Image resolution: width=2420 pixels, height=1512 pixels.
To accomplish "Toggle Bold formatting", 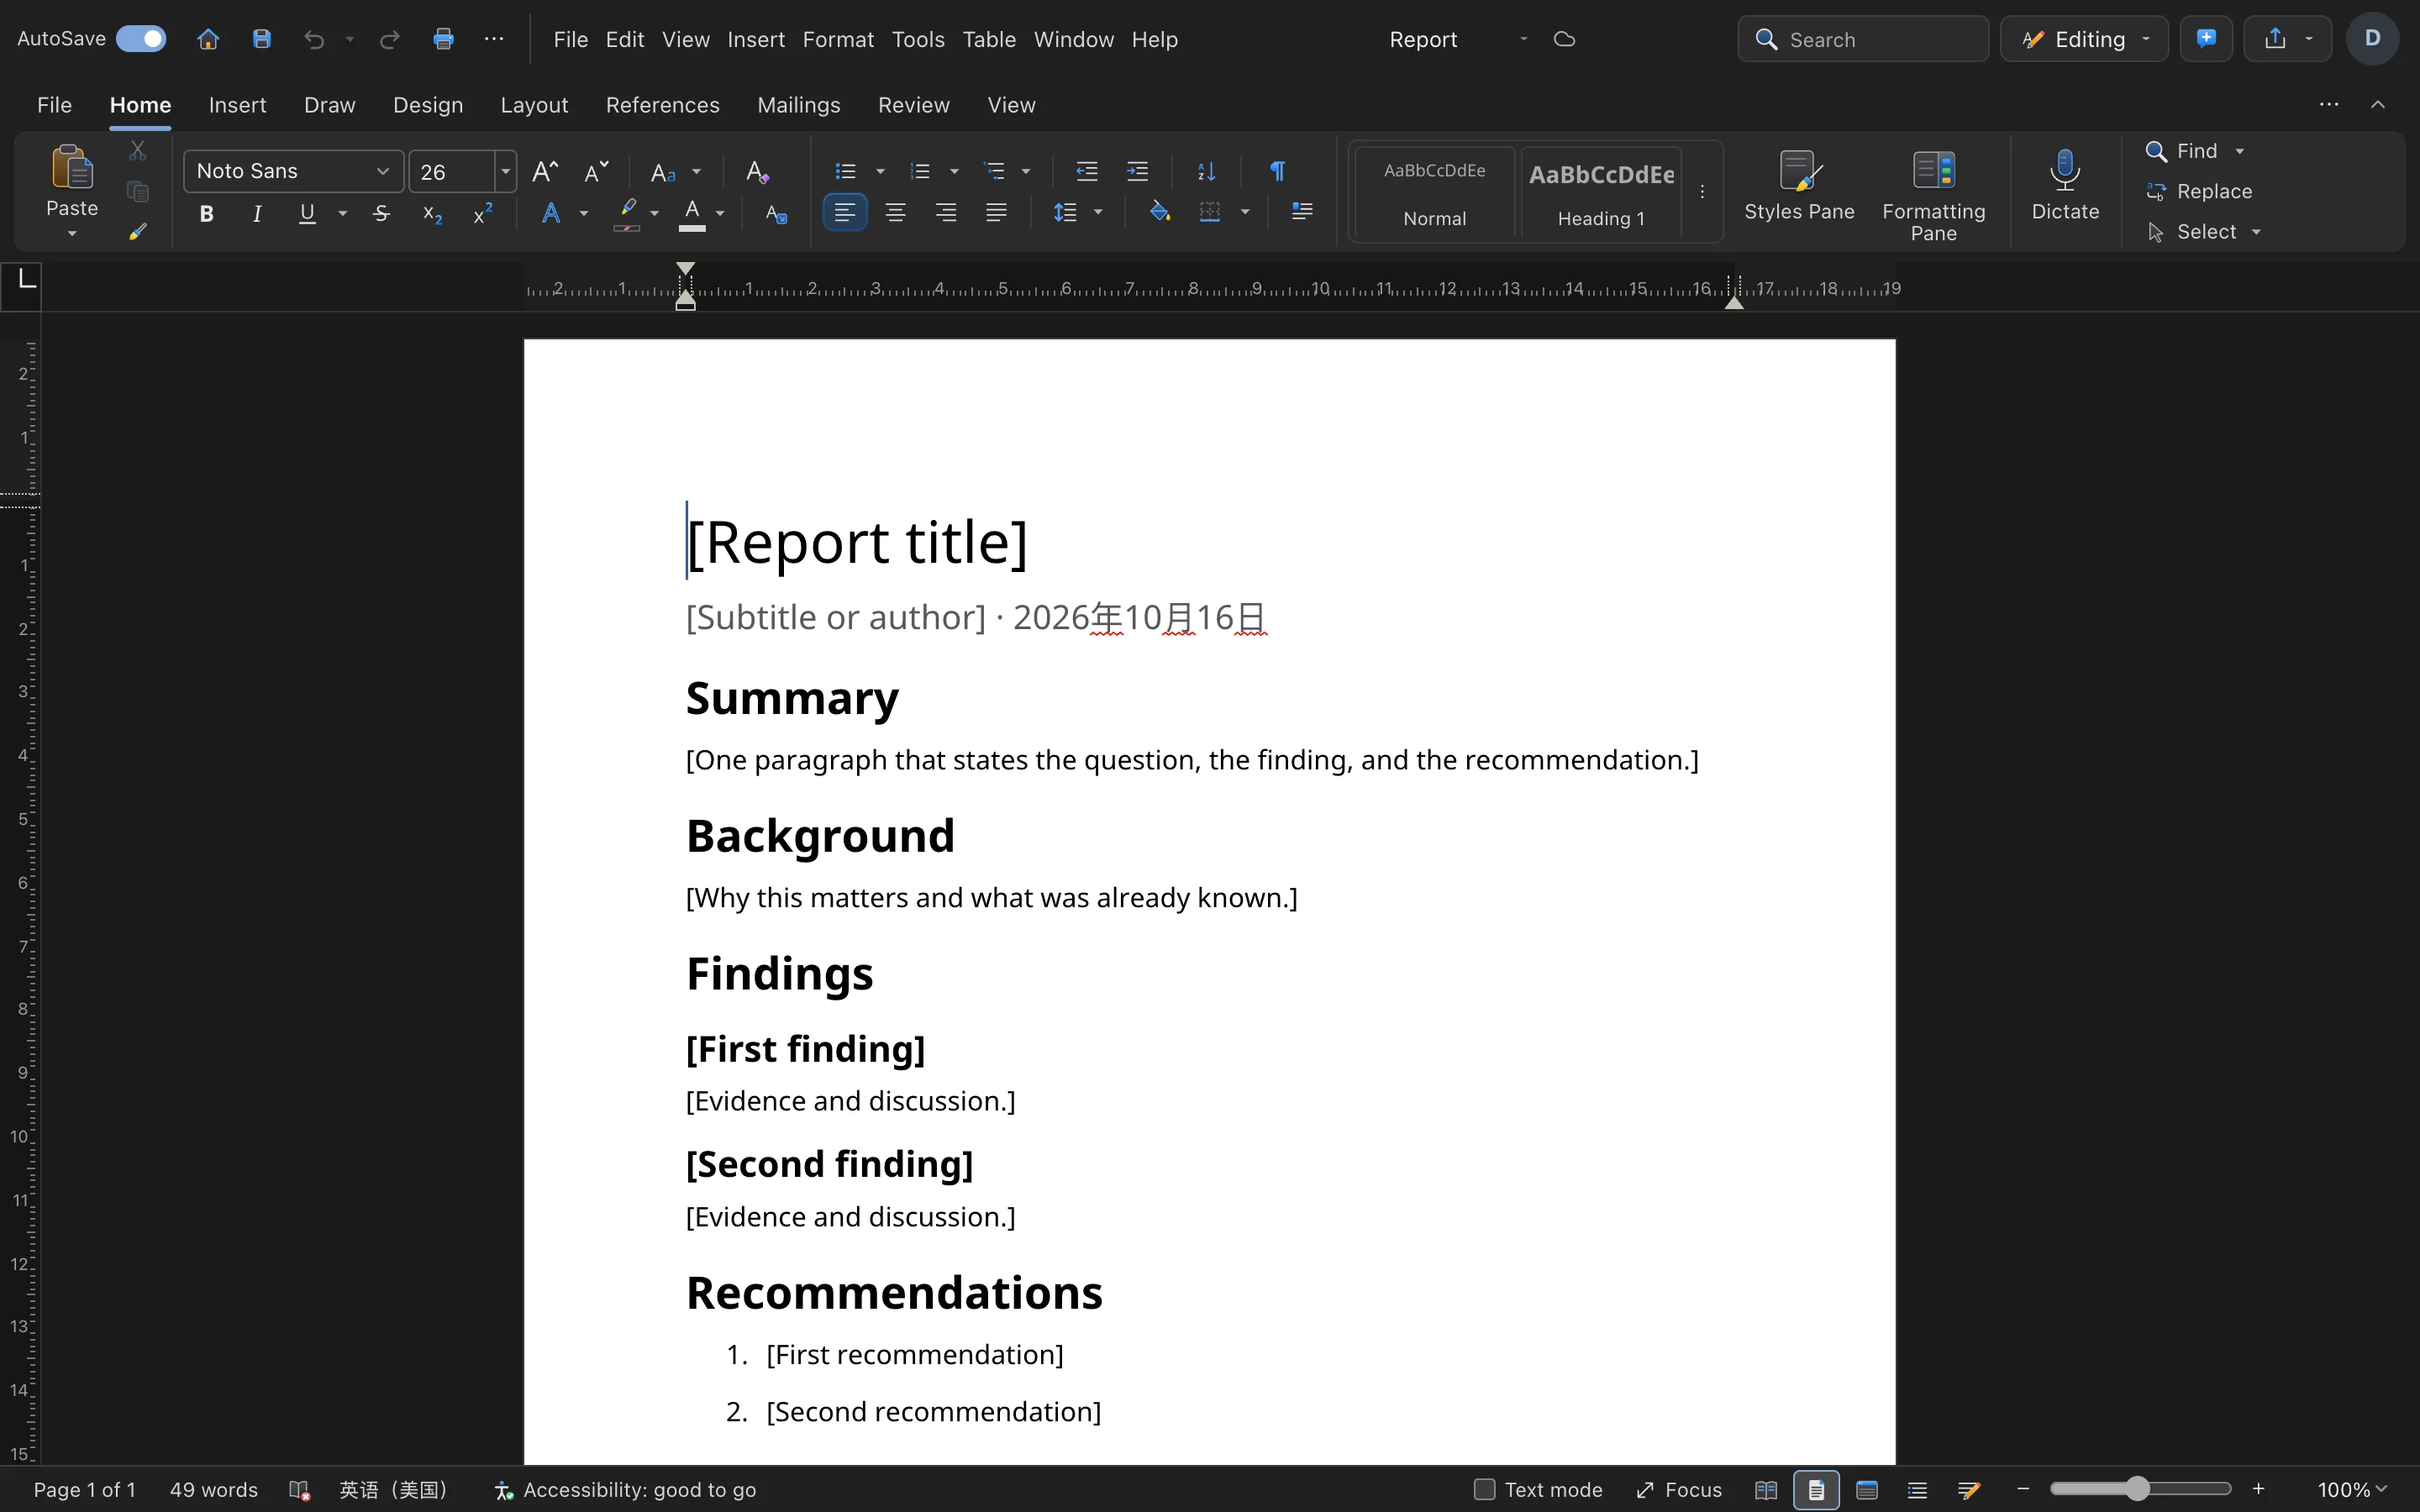I will pos(206,213).
